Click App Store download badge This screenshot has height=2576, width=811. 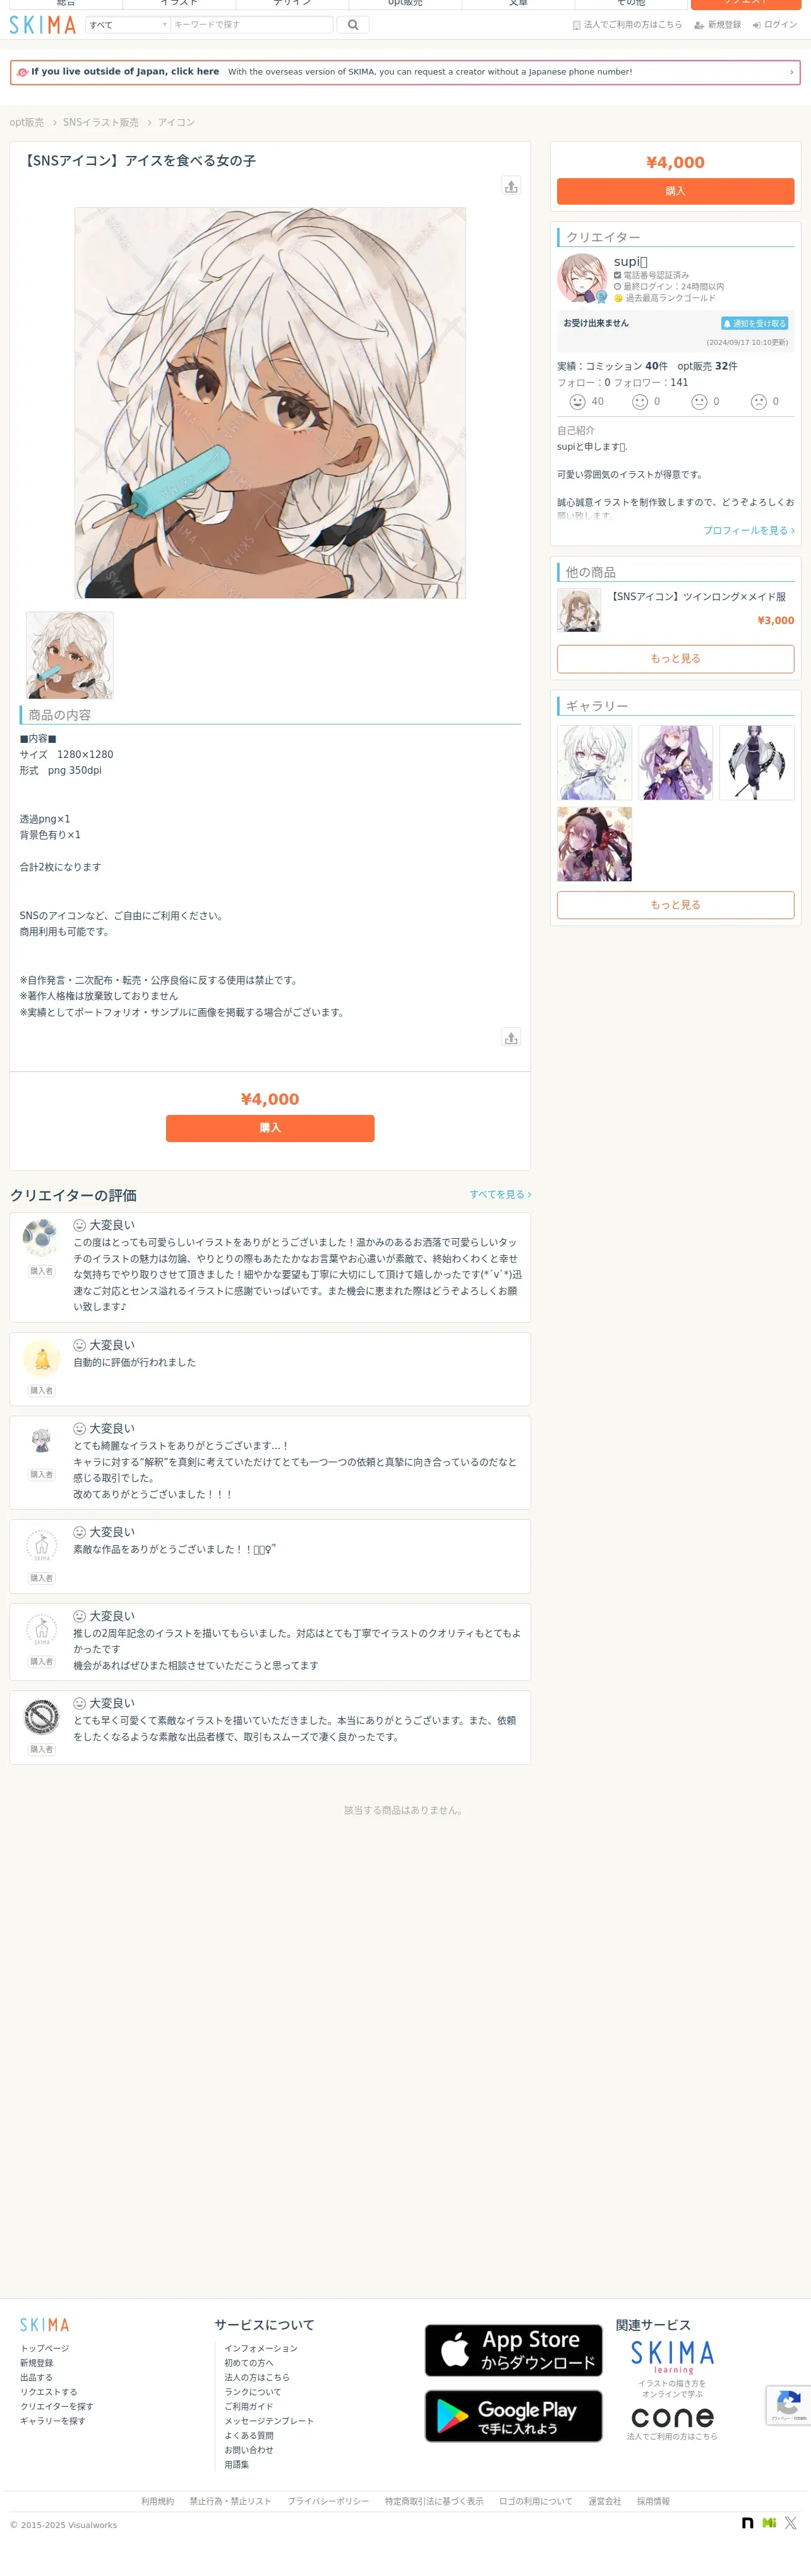click(514, 2350)
